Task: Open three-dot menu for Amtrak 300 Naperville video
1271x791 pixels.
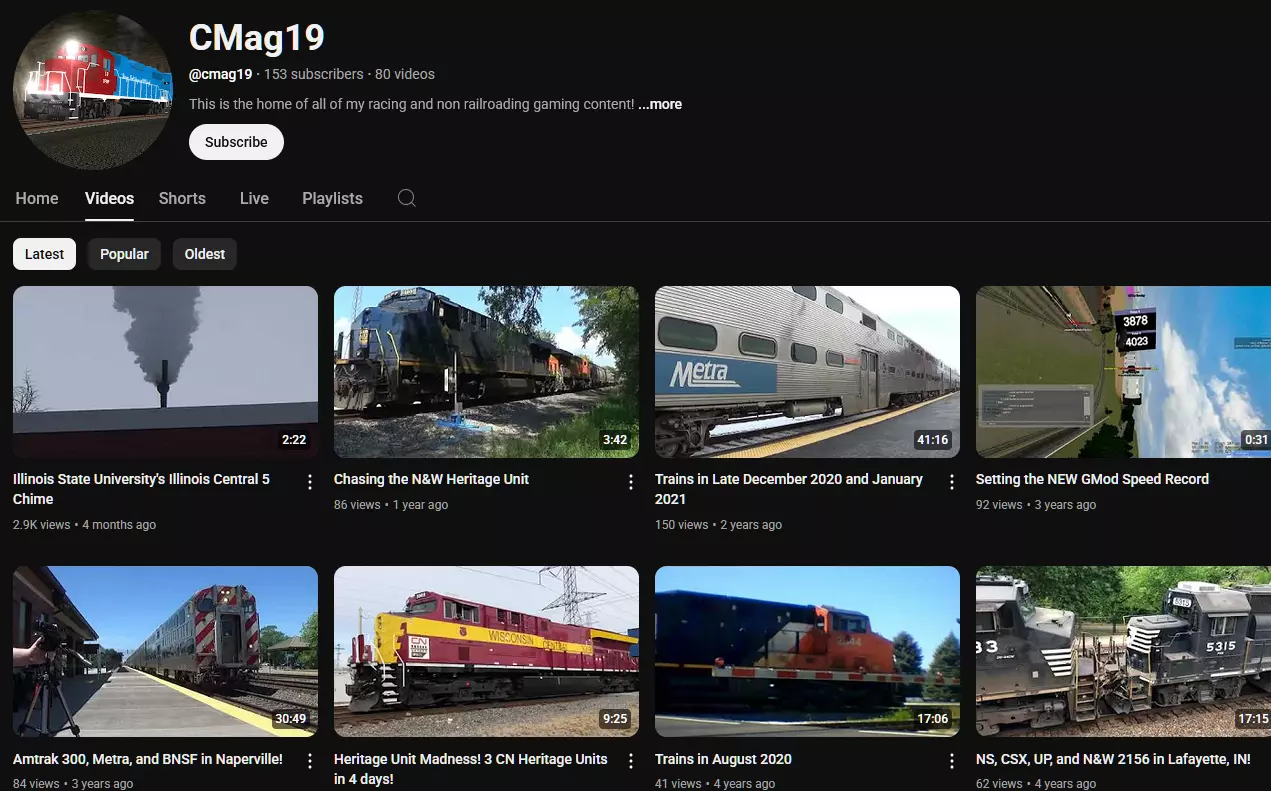Action: [310, 762]
